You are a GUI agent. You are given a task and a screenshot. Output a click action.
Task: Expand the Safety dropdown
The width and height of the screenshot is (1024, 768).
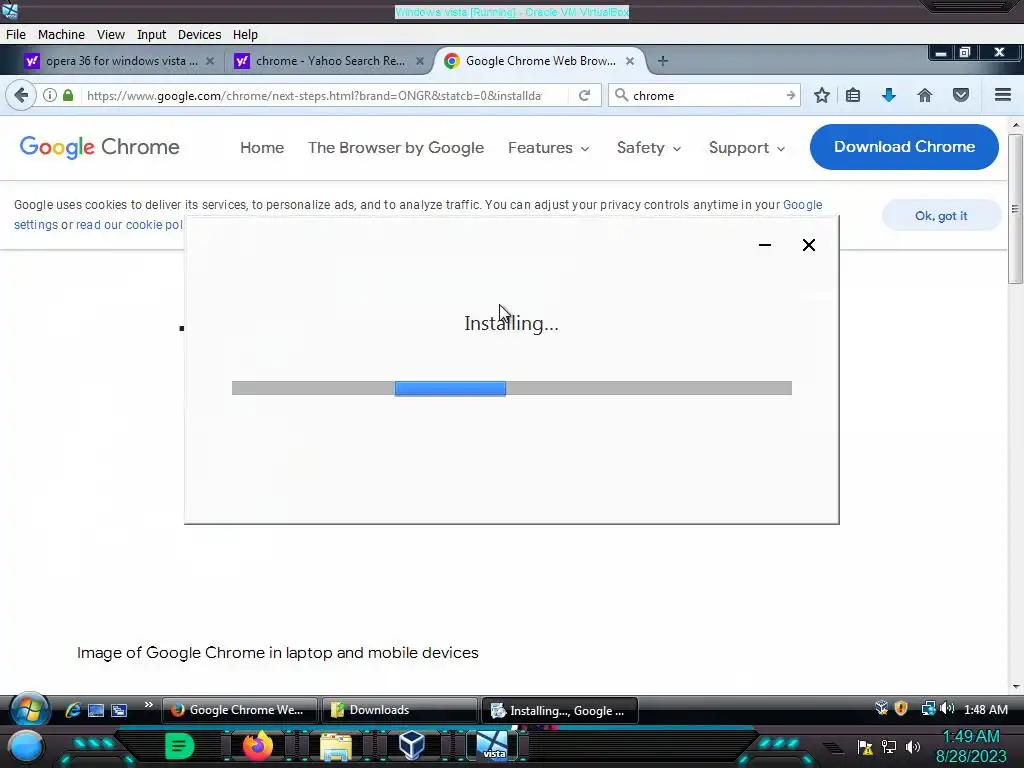(649, 148)
